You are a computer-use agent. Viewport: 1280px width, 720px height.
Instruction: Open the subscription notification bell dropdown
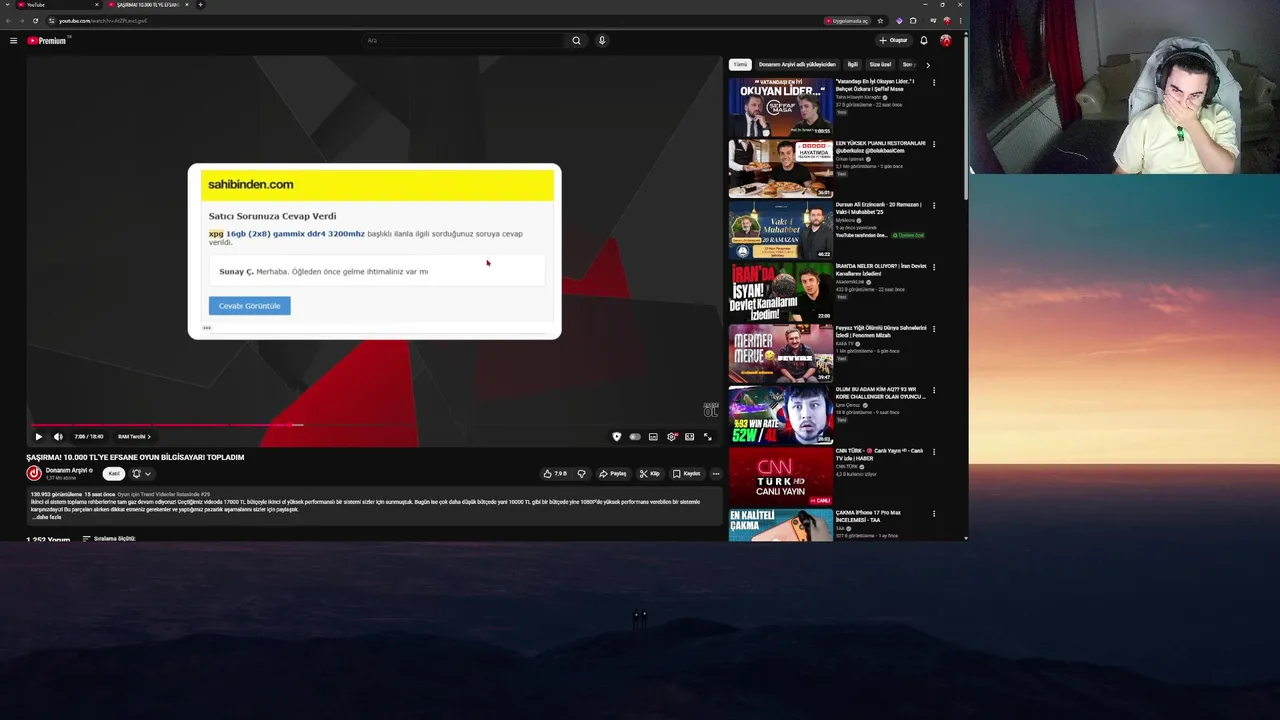(142, 474)
